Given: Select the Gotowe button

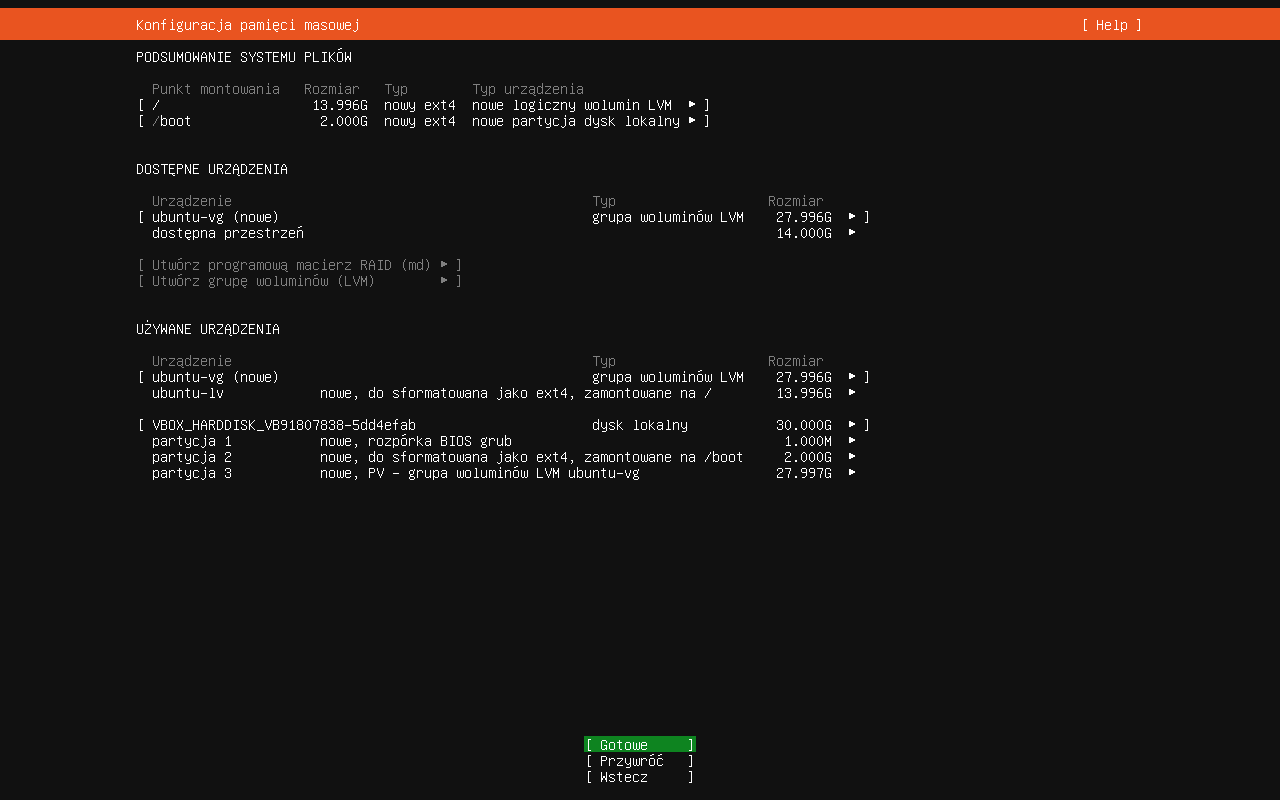Looking at the screenshot, I should (x=640, y=745).
